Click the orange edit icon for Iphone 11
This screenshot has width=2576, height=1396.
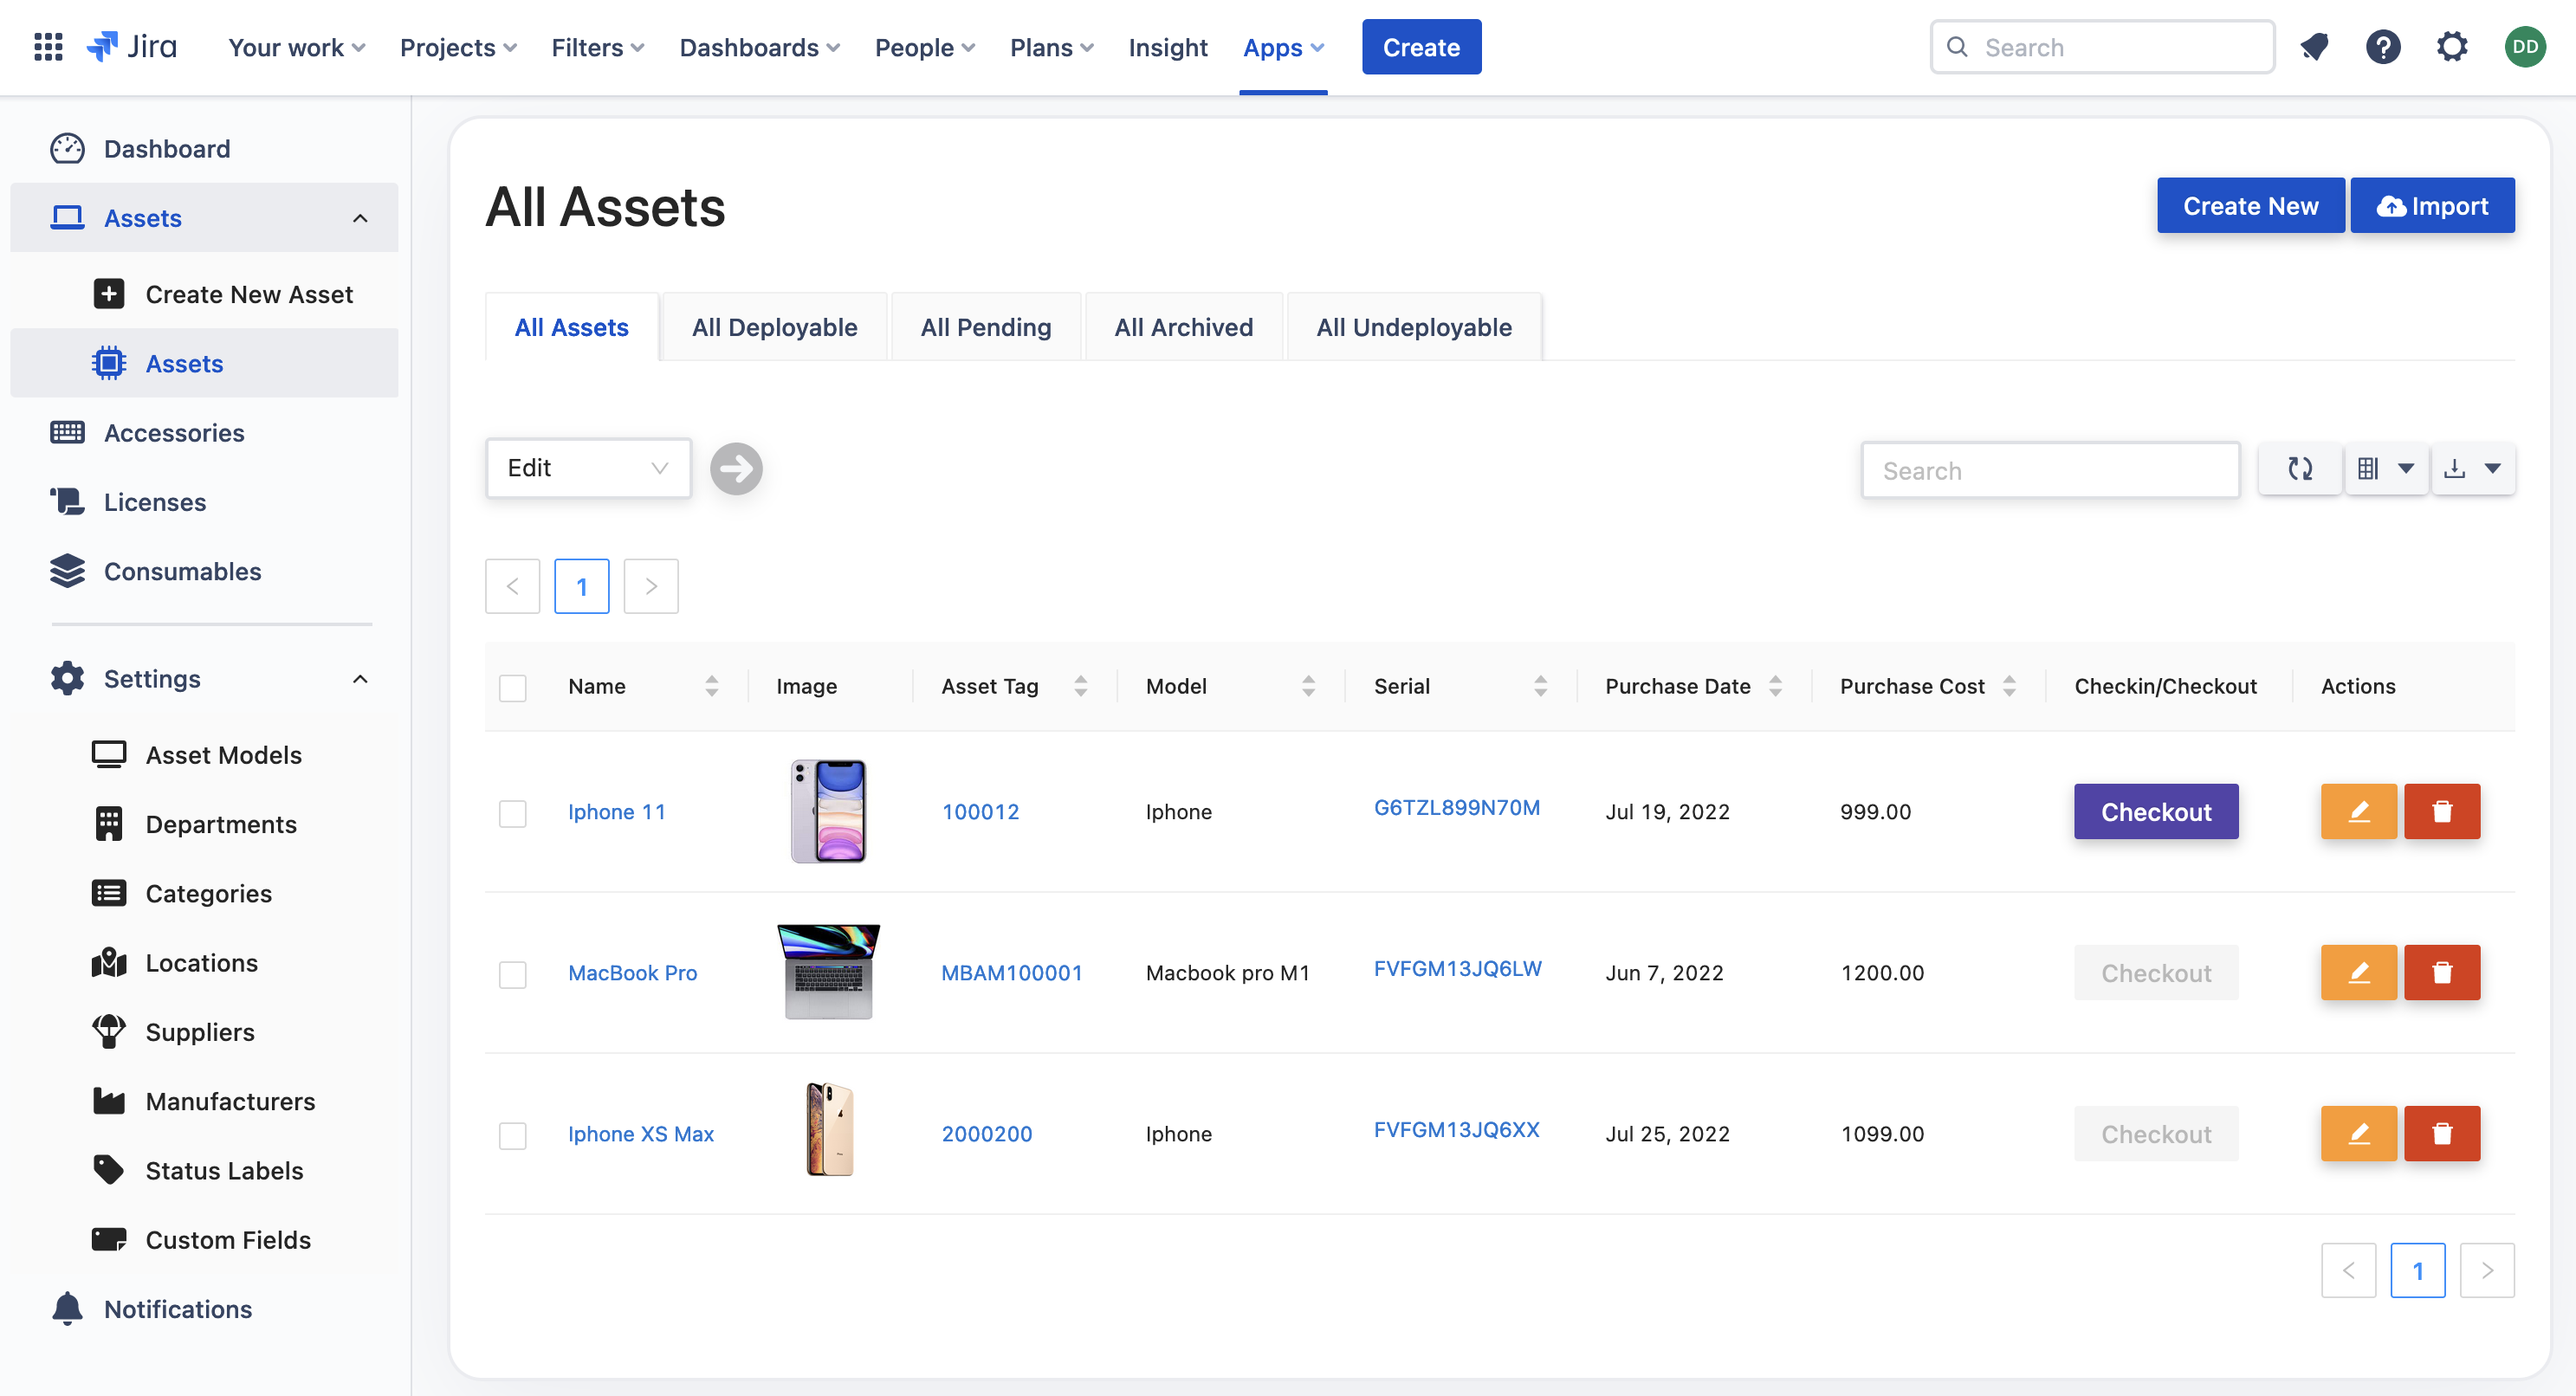(2358, 811)
